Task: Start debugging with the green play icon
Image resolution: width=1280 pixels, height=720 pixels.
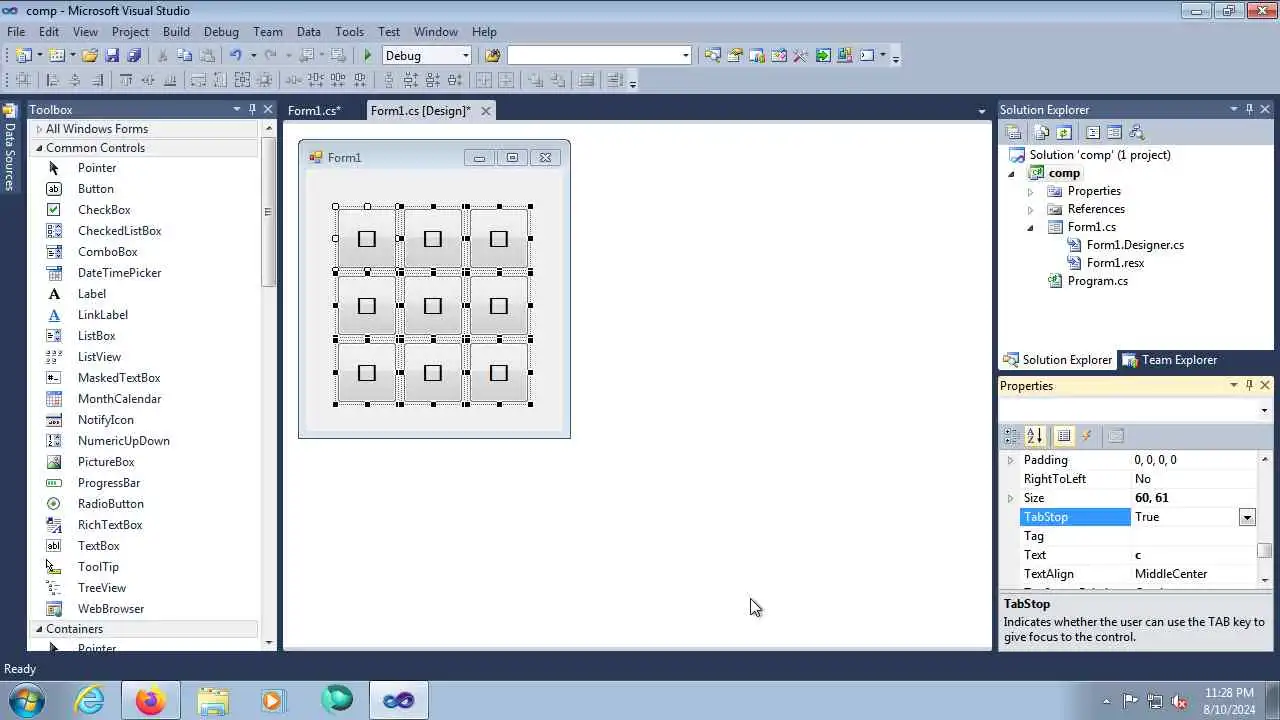Action: 368,56
